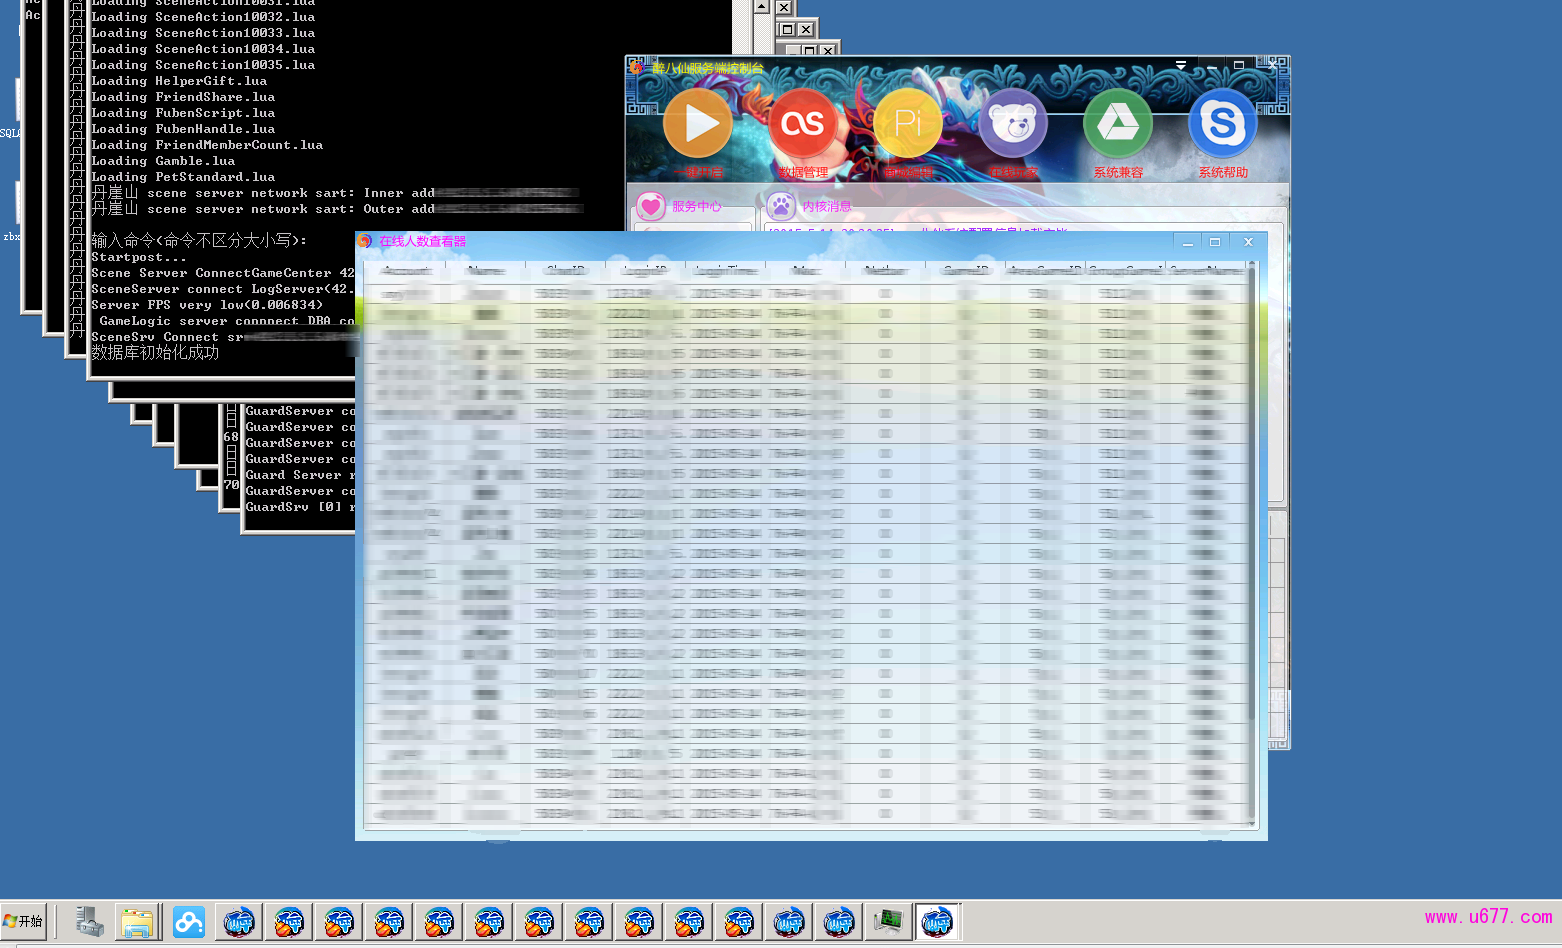Select the highlighted second table row
This screenshot has width=1562, height=948.
[x=800, y=314]
